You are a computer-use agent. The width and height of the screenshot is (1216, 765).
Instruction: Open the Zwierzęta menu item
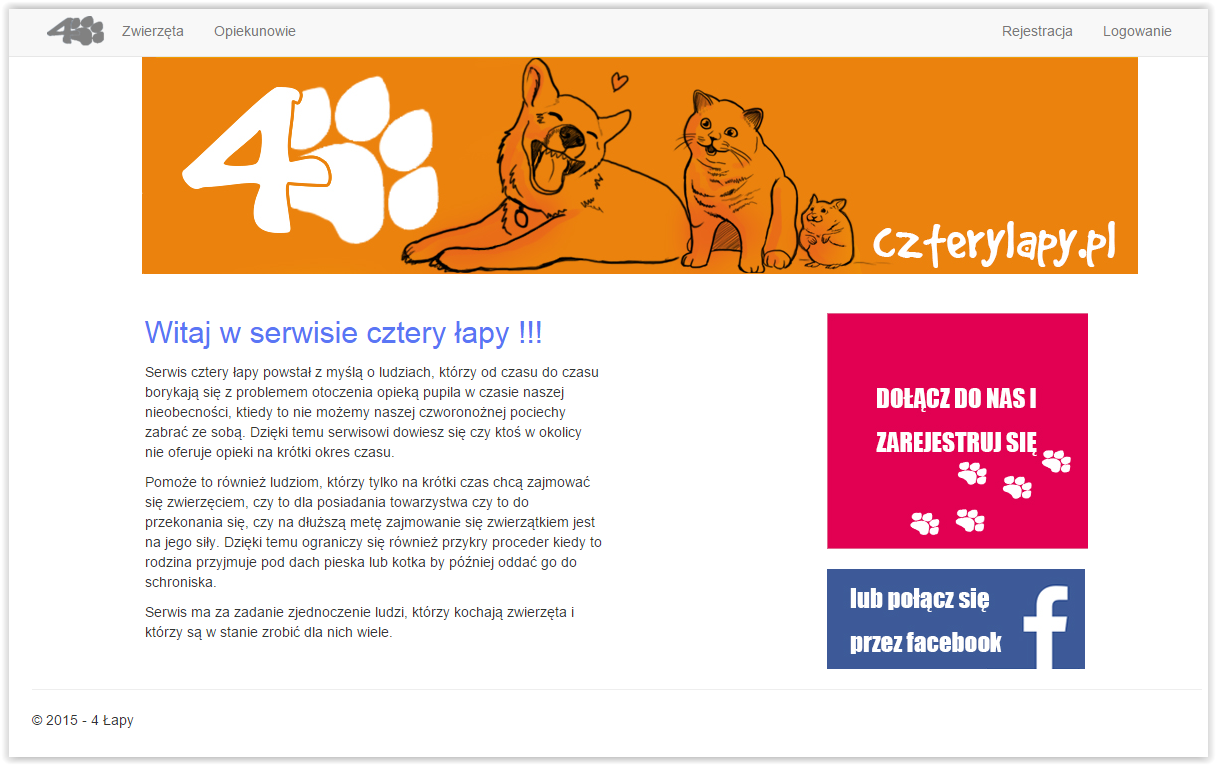coord(153,31)
